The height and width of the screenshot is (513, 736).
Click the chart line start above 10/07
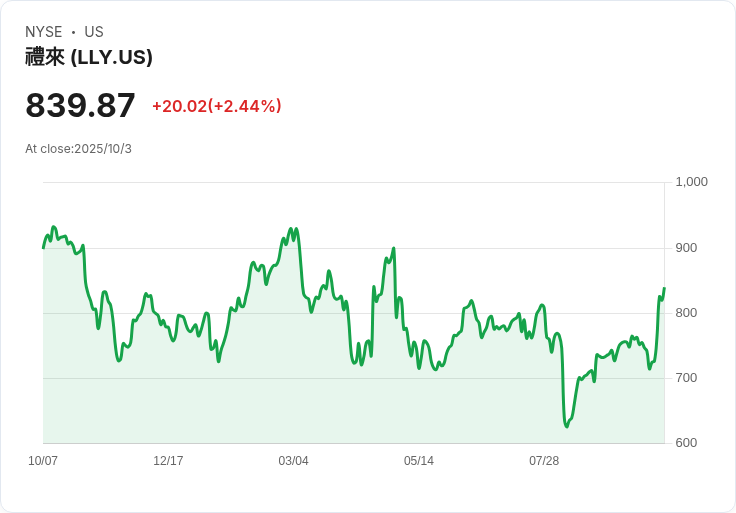44,247
